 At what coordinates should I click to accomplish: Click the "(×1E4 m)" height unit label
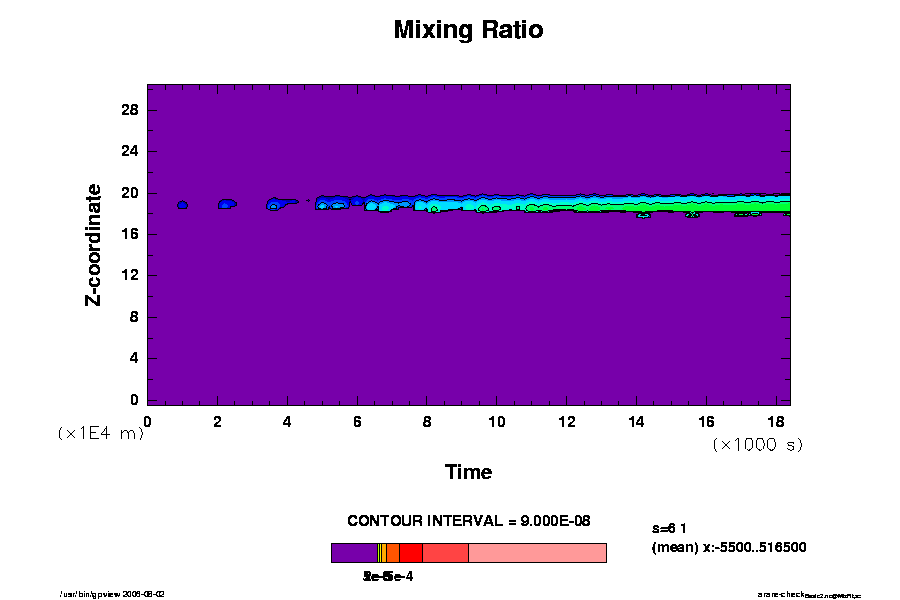pos(100,433)
